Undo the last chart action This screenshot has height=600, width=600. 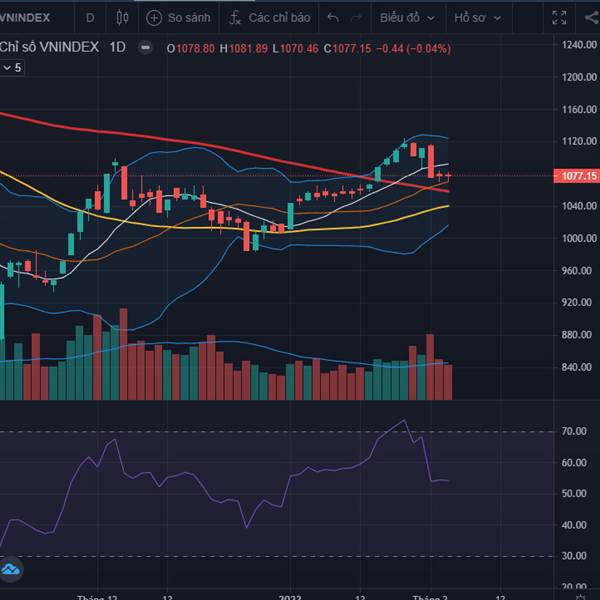(x=333, y=18)
